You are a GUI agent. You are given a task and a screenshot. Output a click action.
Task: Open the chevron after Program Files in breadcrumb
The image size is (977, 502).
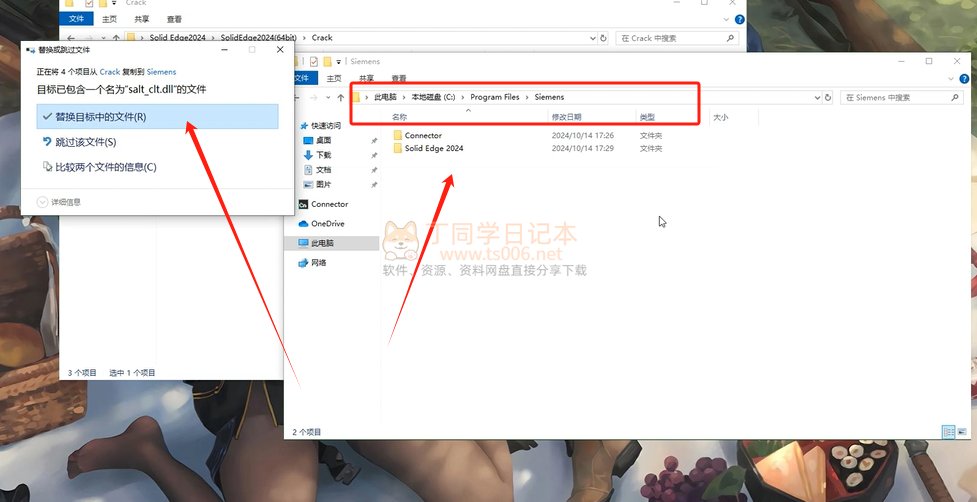[x=527, y=97]
